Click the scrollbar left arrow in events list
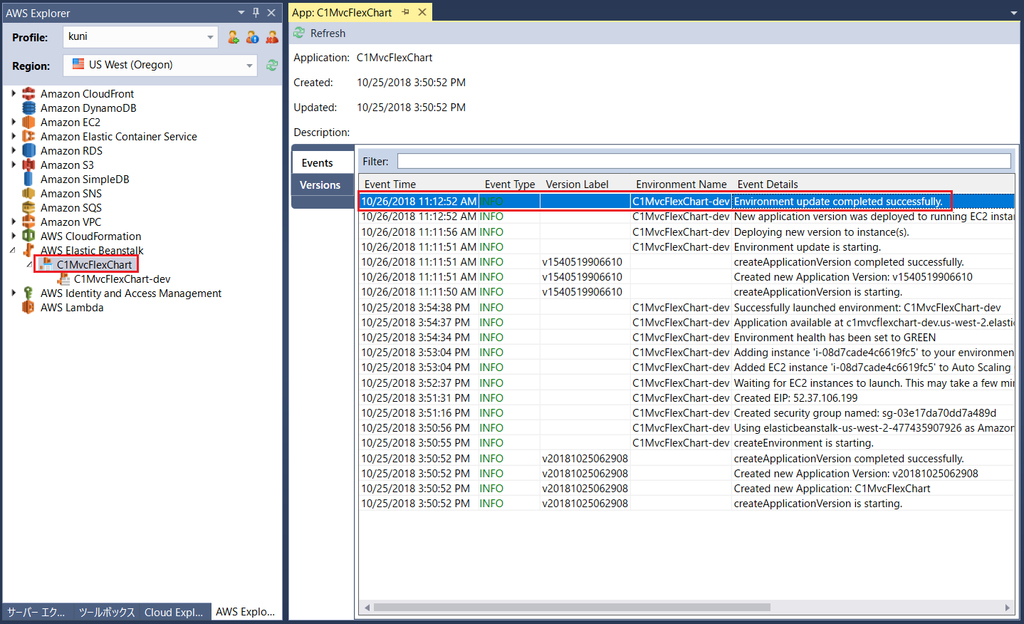Viewport: 1024px width, 624px height. [x=367, y=608]
